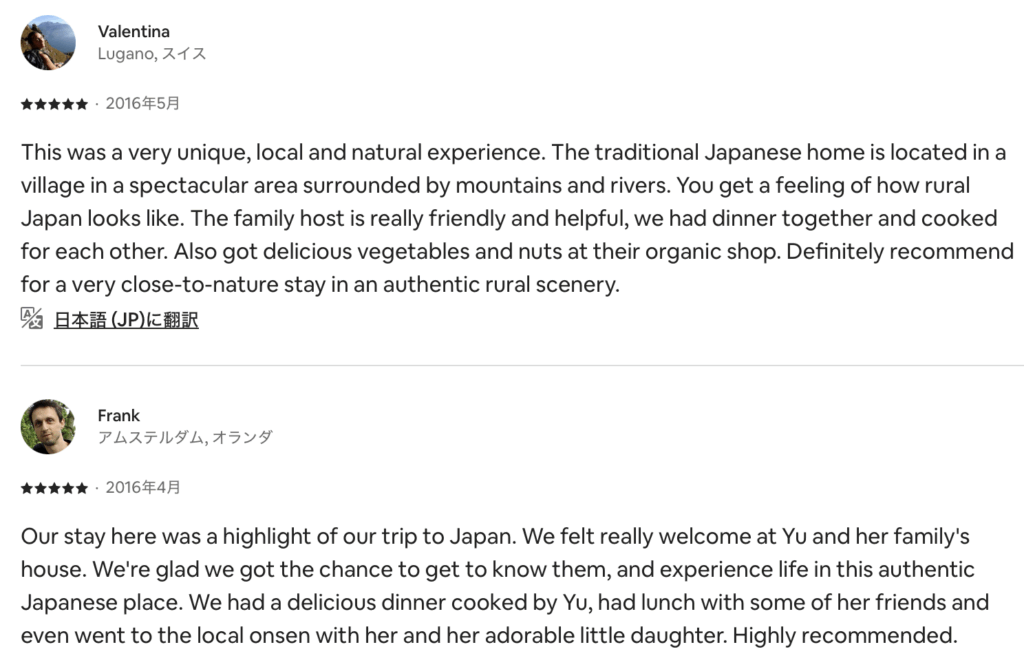
Task: Click the first star in Valentina's rating
Action: pos(26,104)
